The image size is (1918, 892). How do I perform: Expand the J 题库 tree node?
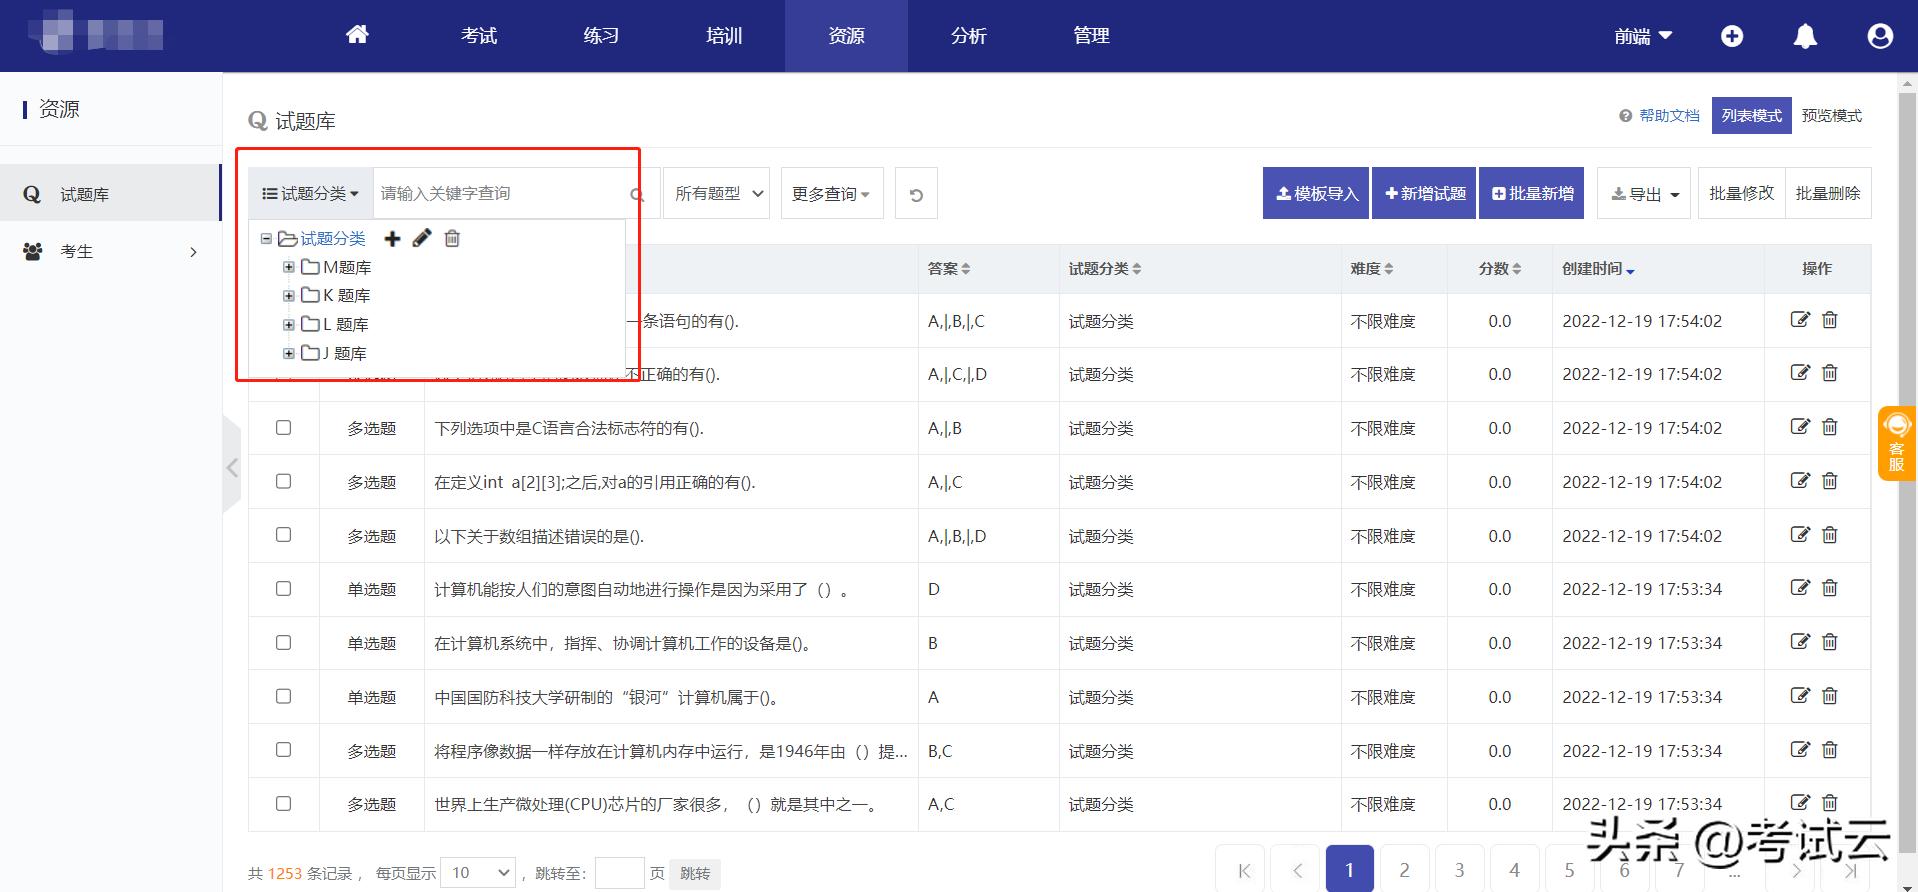289,353
